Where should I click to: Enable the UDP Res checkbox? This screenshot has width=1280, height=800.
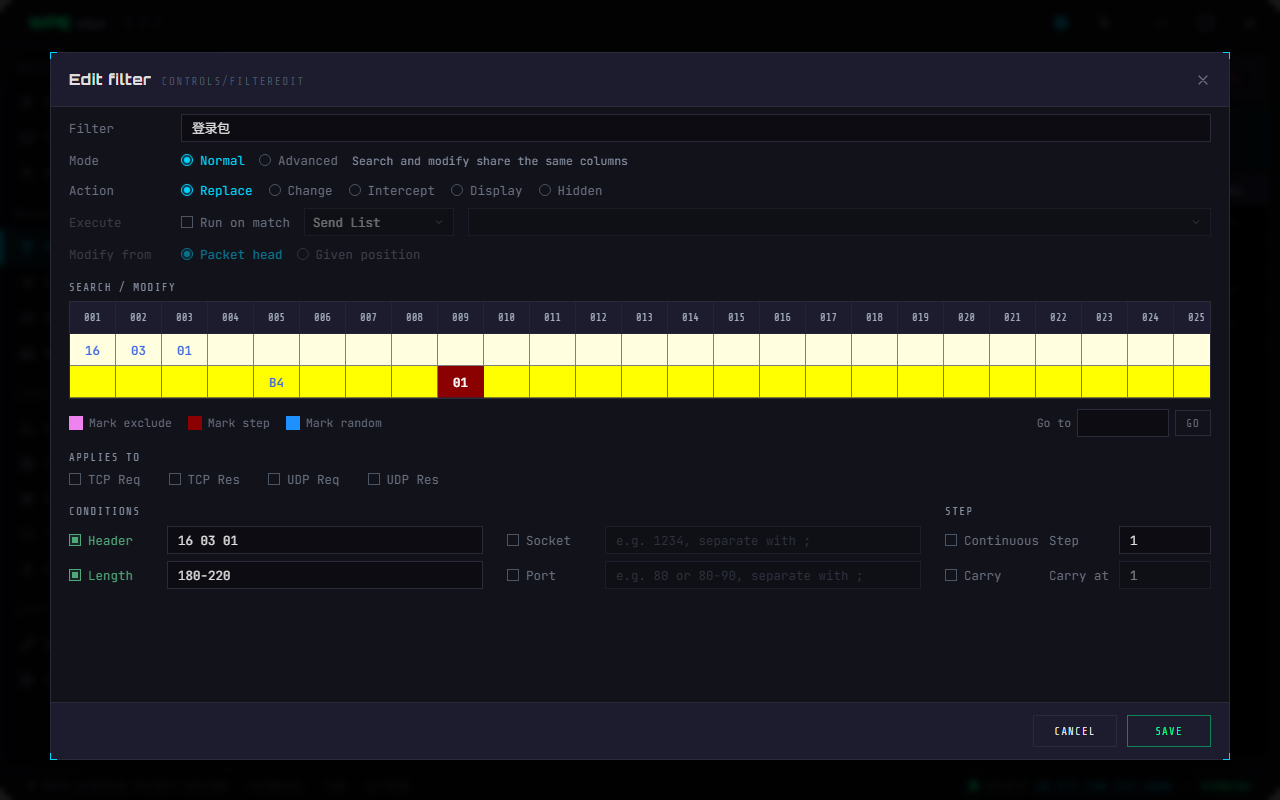374,479
